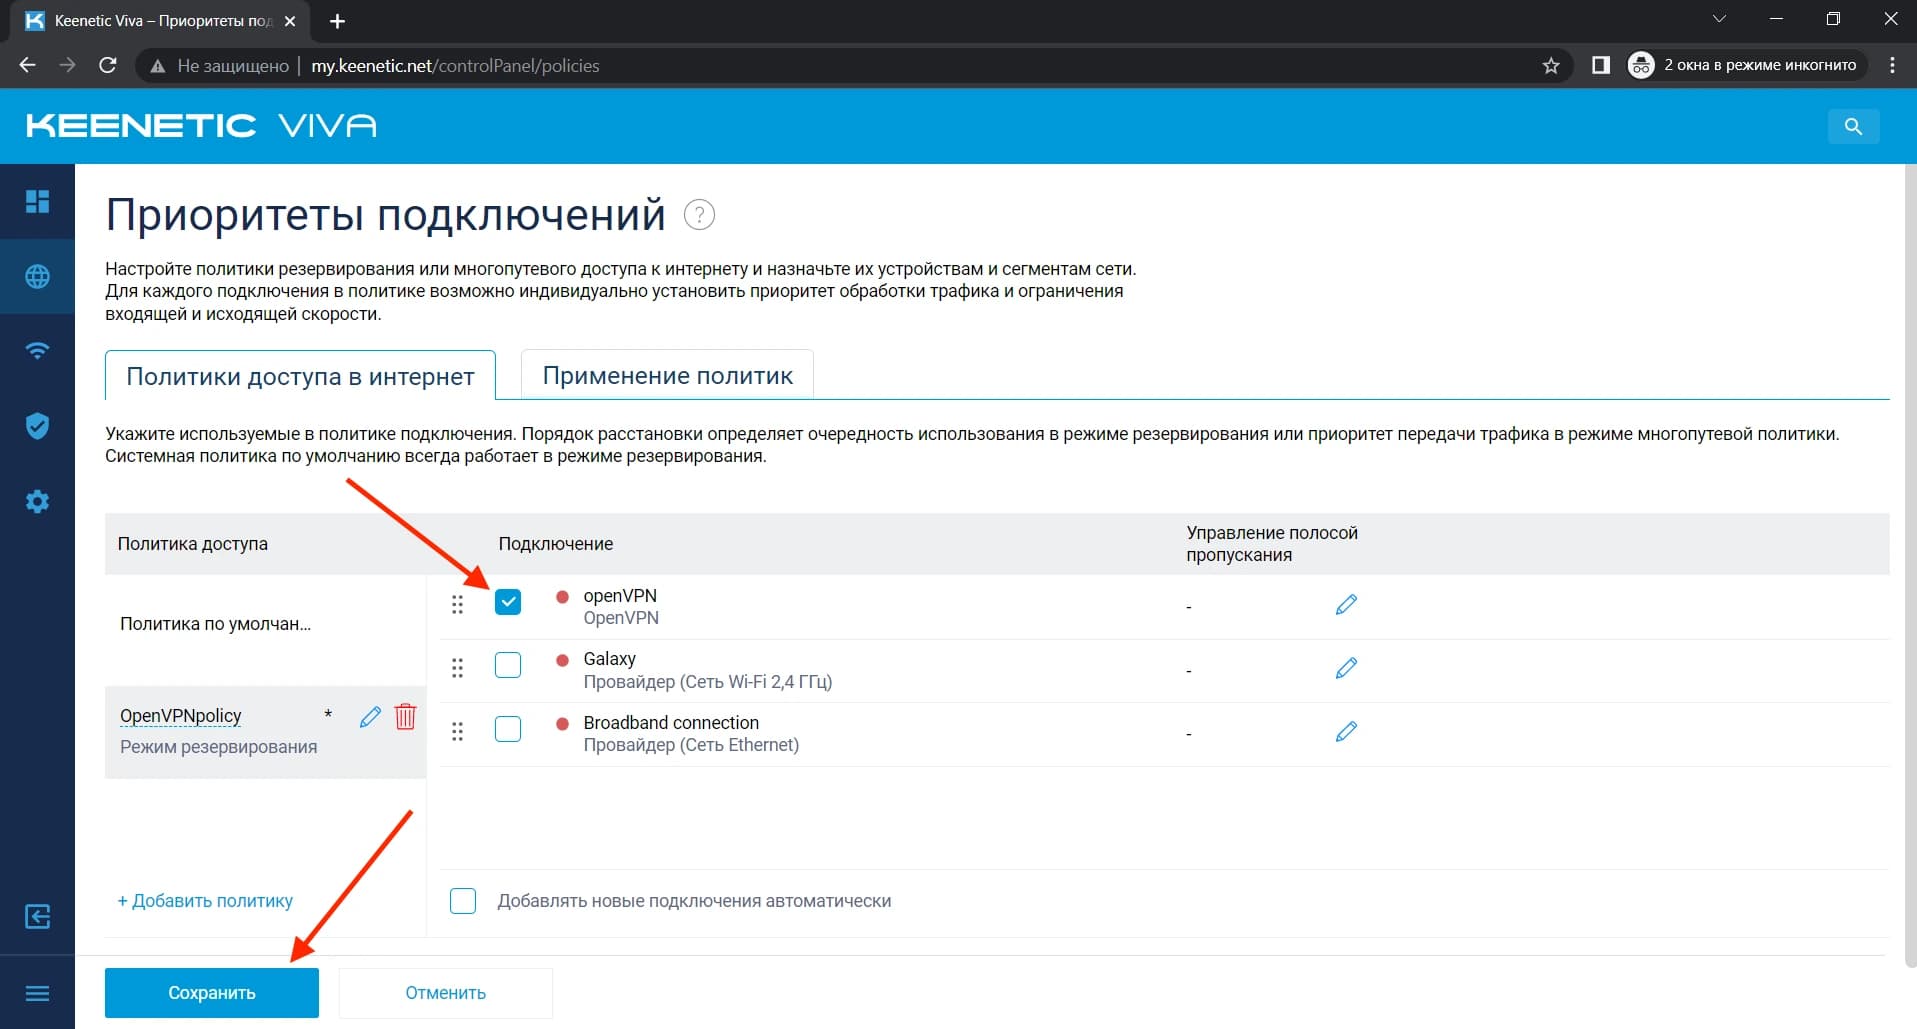Open help via the question mark icon

pyautogui.click(x=699, y=214)
